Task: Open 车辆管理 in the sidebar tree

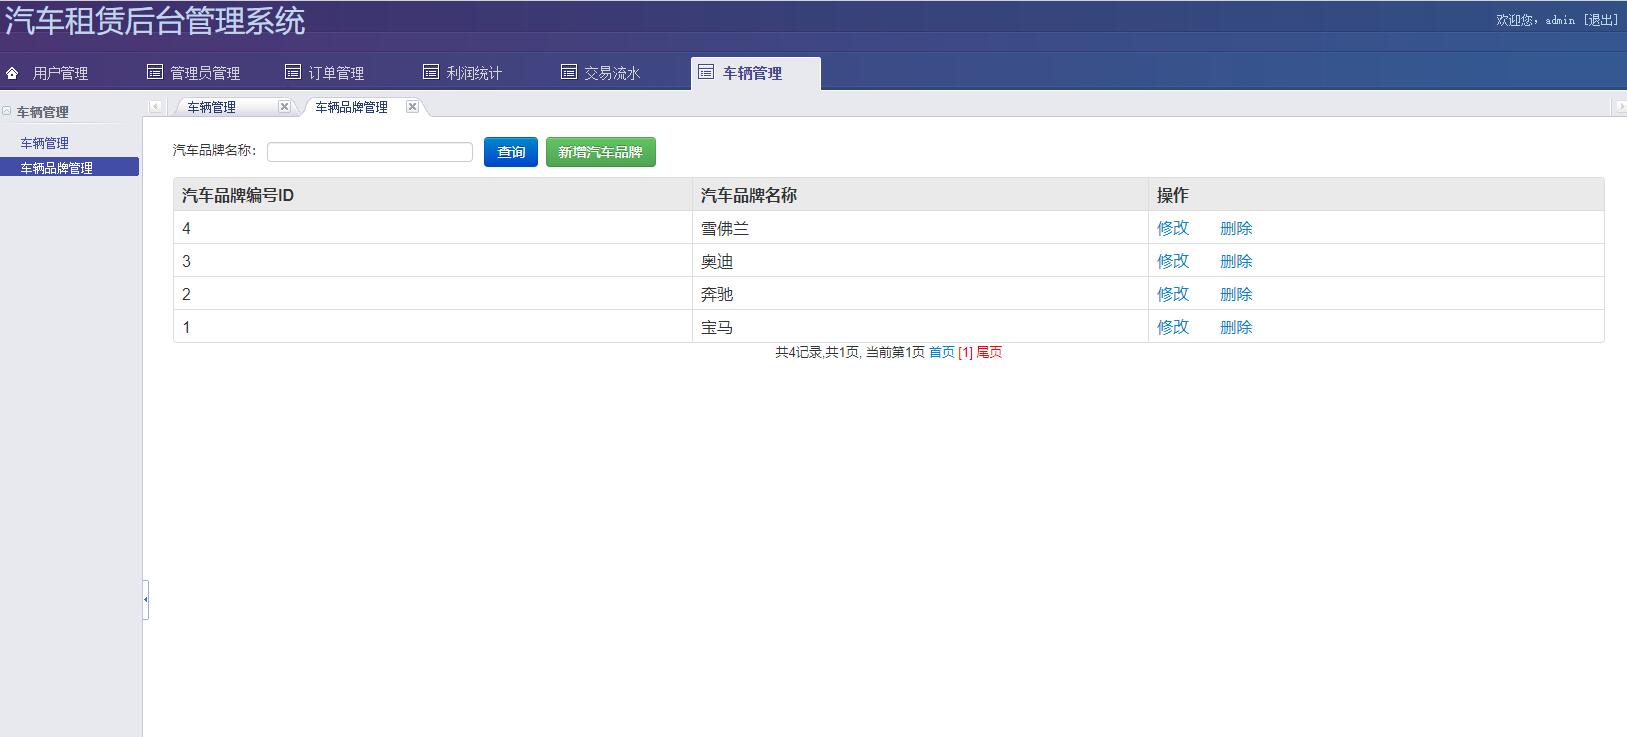Action: [x=45, y=144]
